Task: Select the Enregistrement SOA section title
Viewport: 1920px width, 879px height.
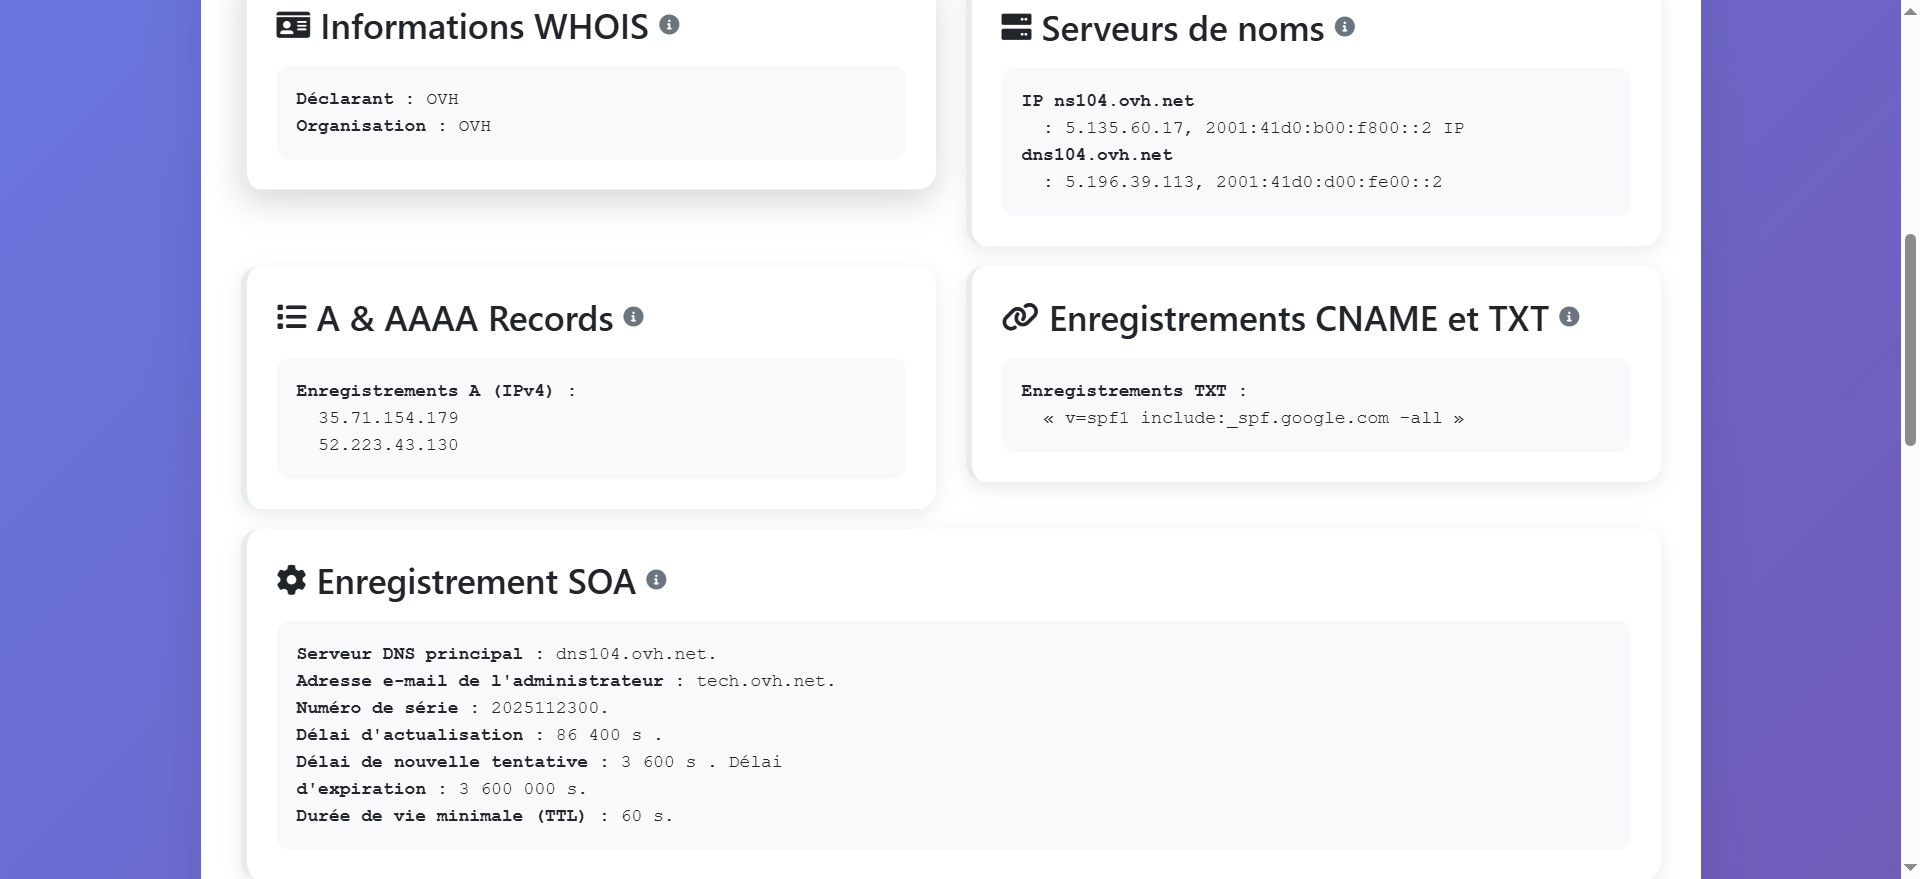Action: [475, 581]
